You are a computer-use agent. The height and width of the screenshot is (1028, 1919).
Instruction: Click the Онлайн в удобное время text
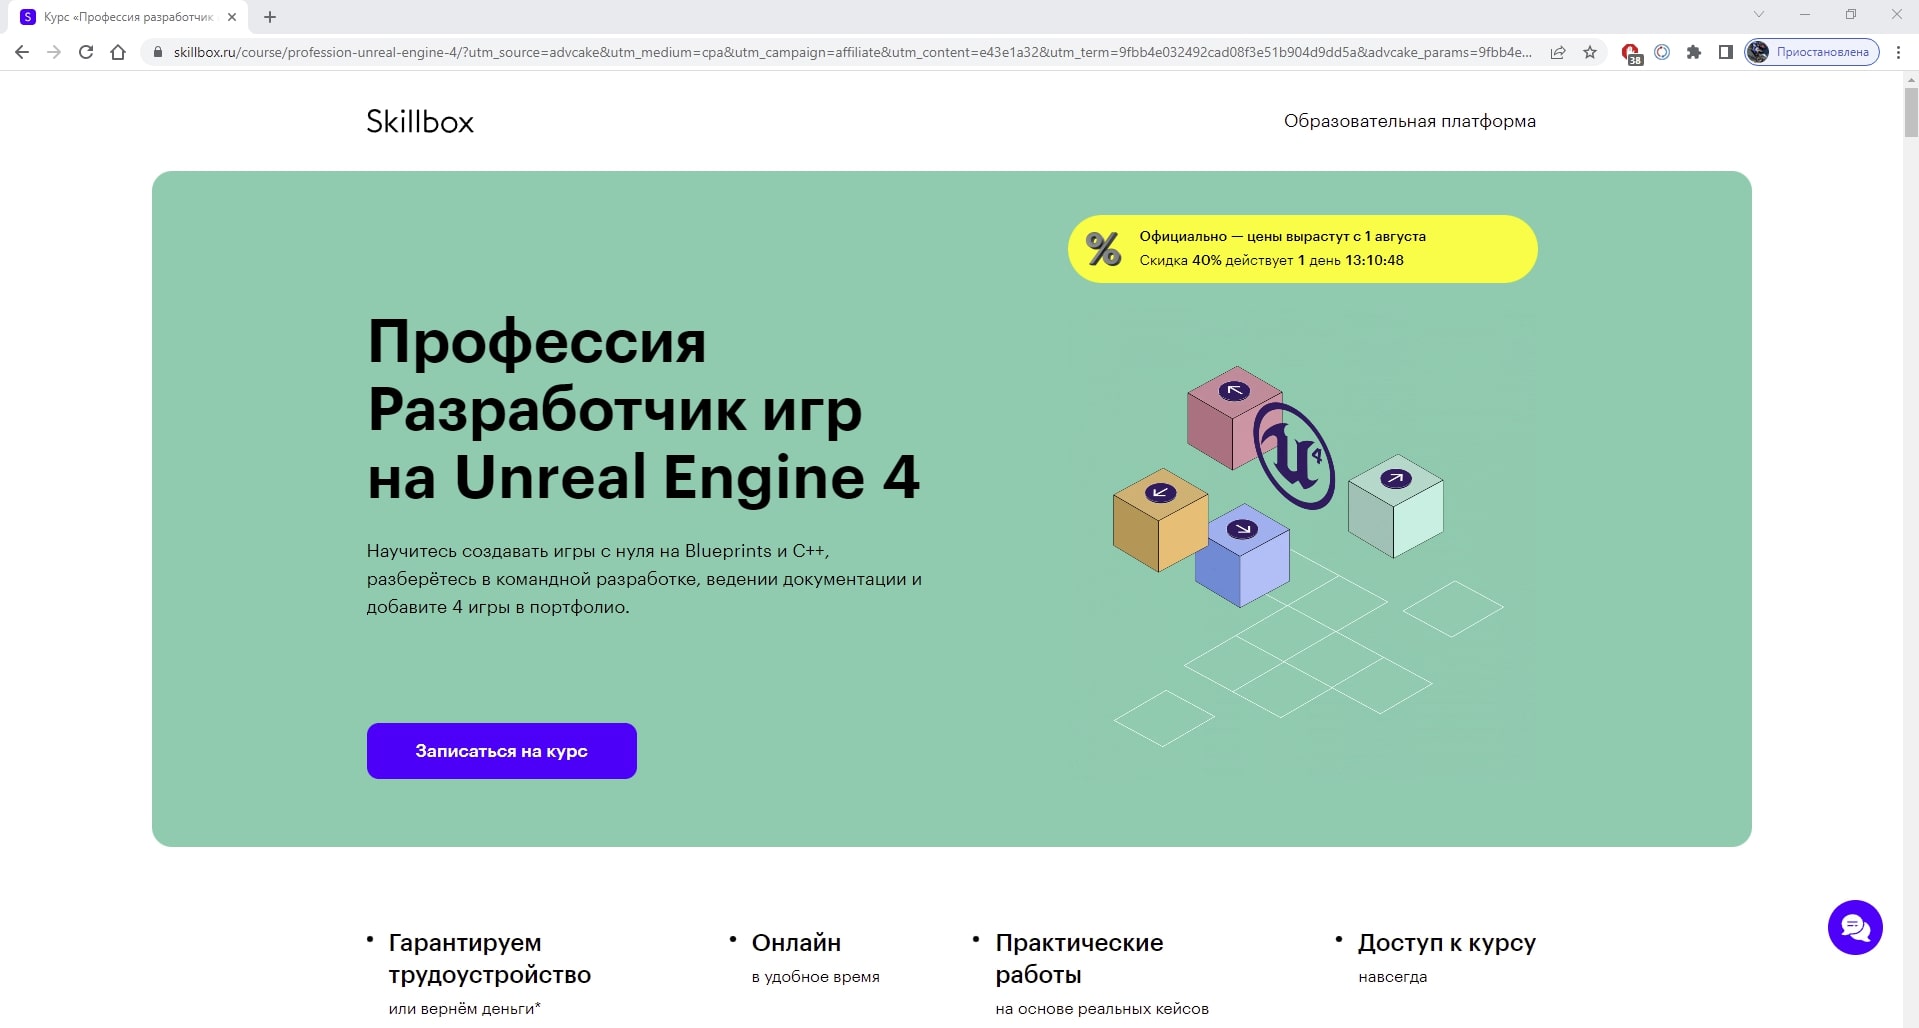pyautogui.click(x=816, y=958)
